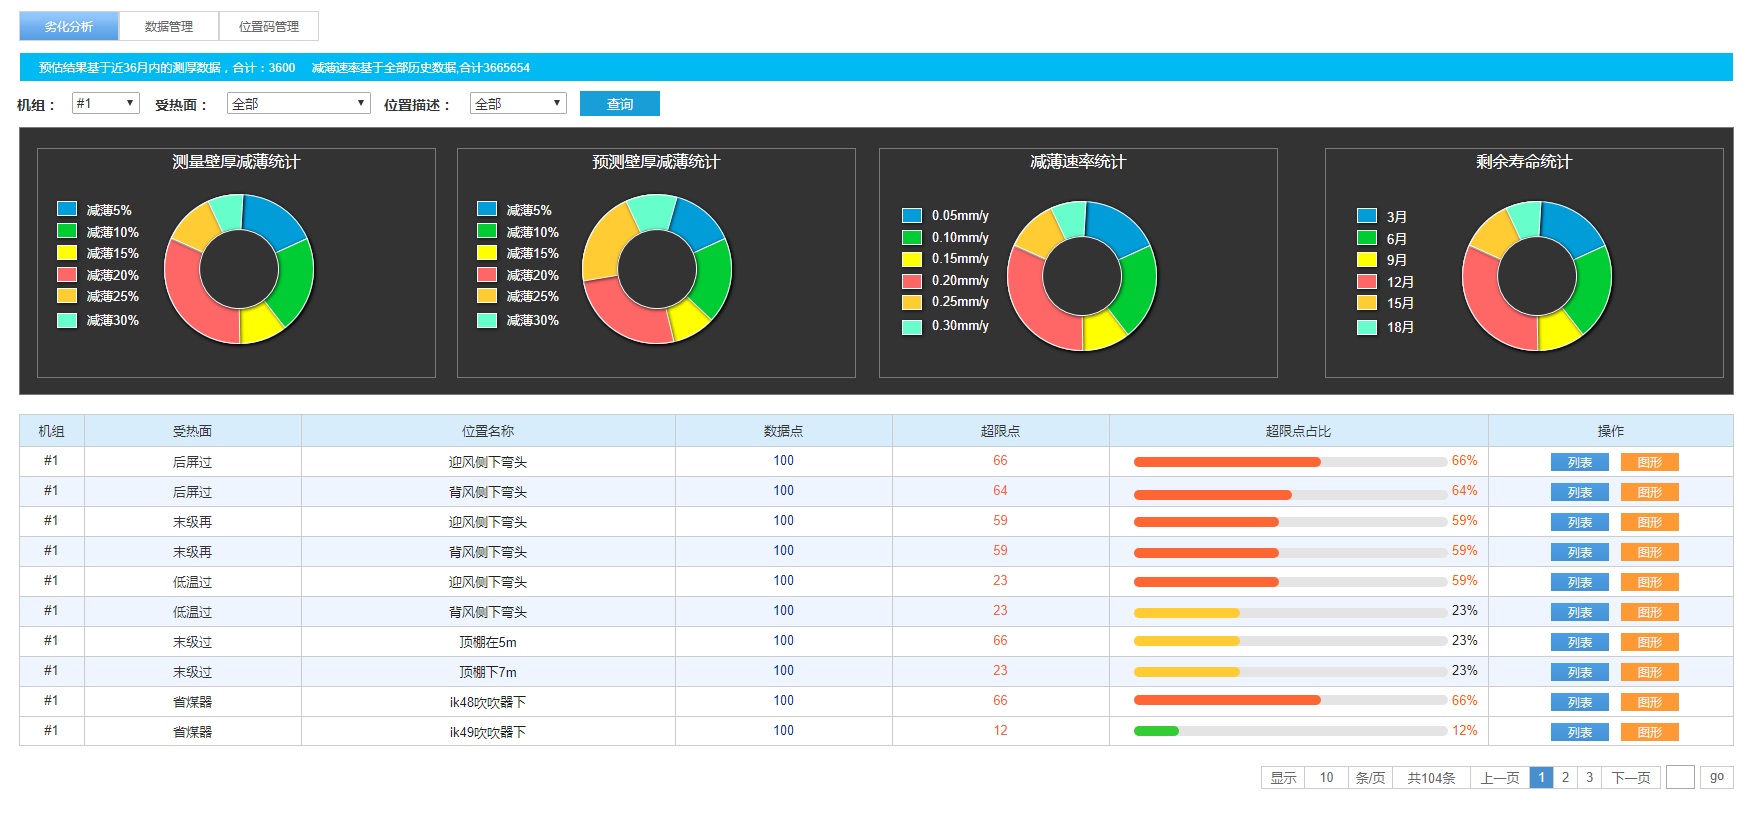
Task: Expand the 位置描述 dropdown
Action: point(518,103)
